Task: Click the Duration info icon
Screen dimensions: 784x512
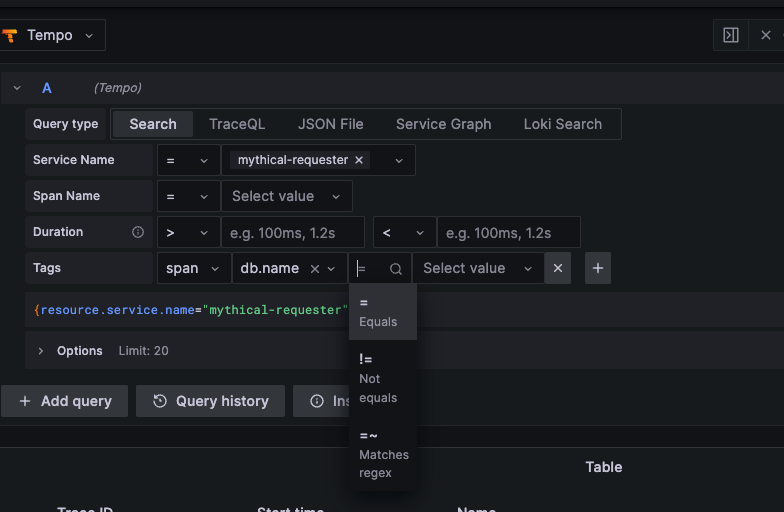Action: (138, 232)
